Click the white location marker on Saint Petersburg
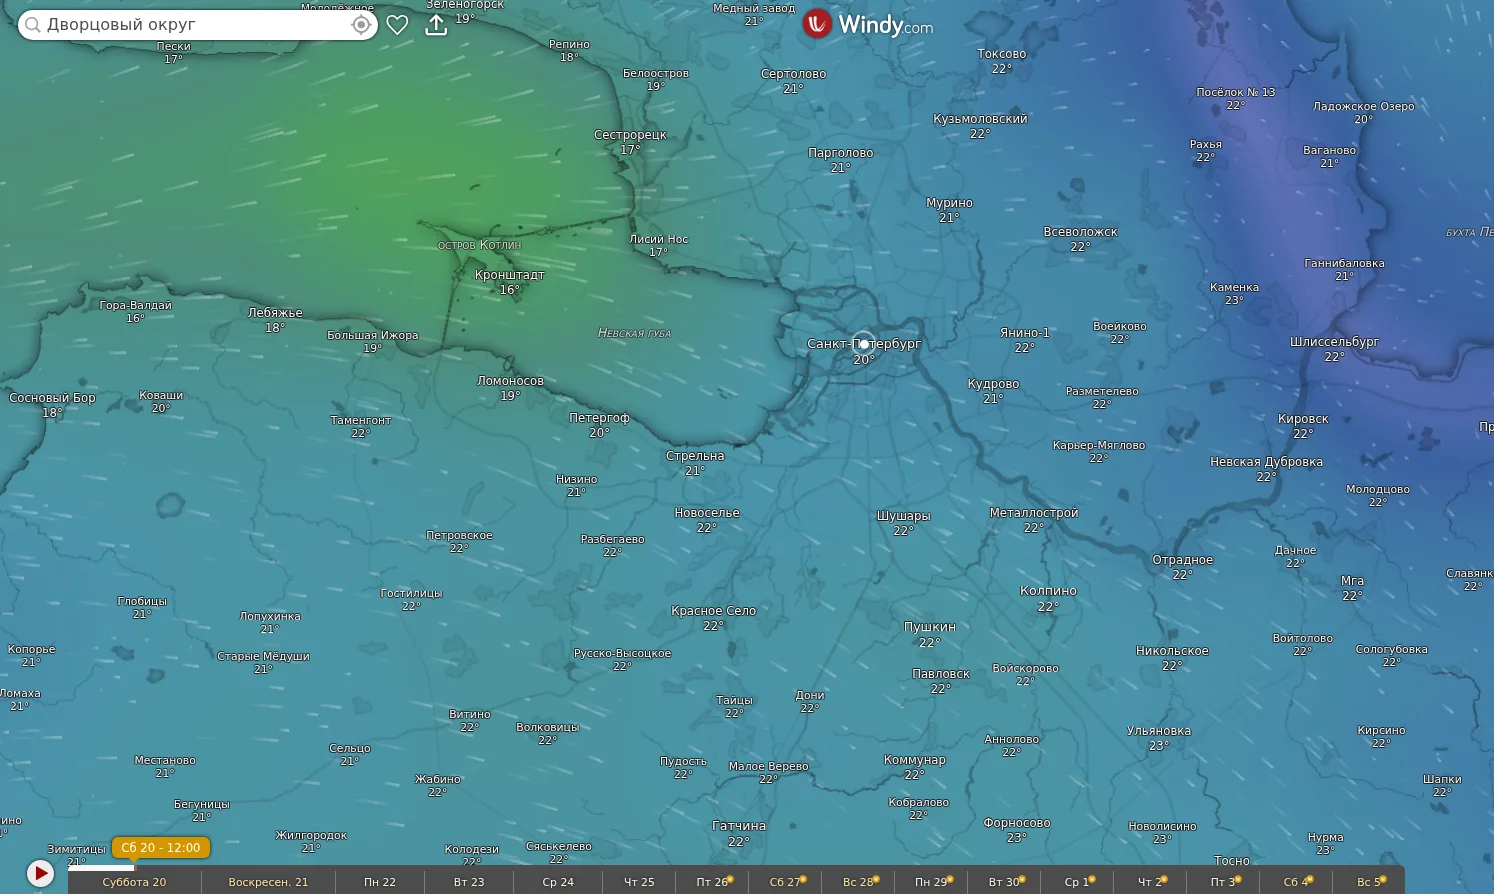 tap(864, 343)
